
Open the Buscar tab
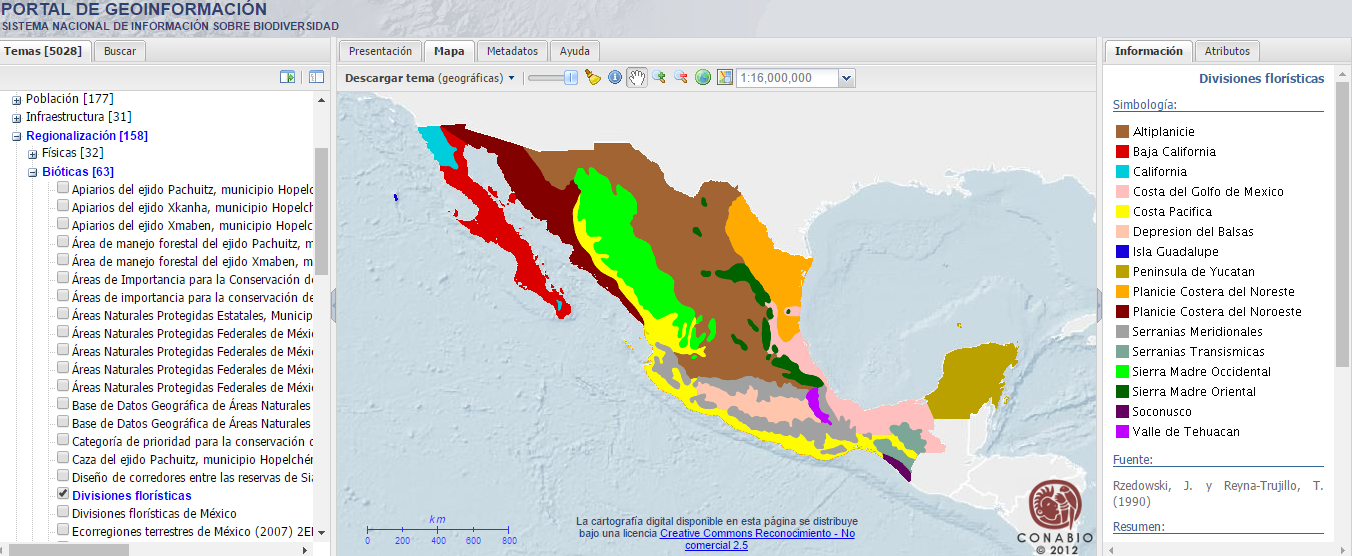(x=120, y=51)
